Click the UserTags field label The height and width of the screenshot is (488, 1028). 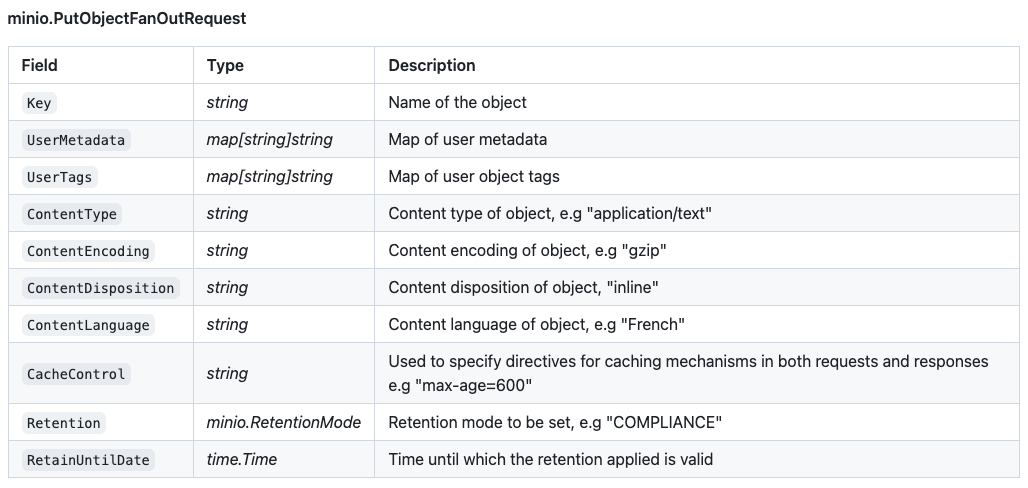(x=59, y=177)
